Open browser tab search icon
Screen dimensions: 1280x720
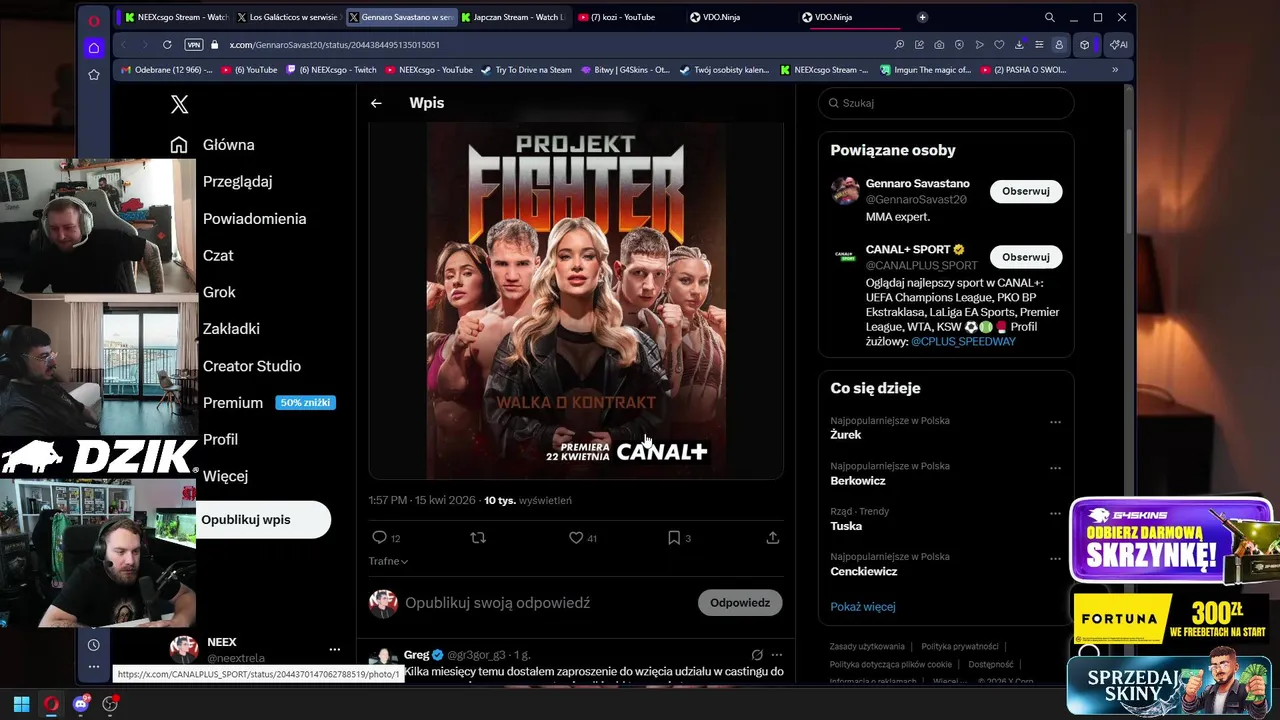point(1049,17)
